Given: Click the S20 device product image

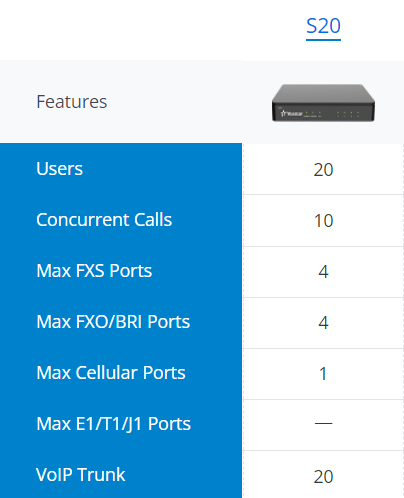Looking at the screenshot, I should tap(323, 103).
